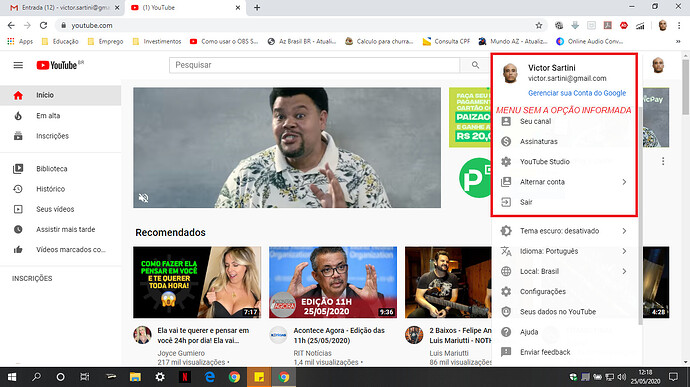The width and height of the screenshot is (690, 387).
Task: Bookmark page with the star icon
Action: (x=539, y=26)
